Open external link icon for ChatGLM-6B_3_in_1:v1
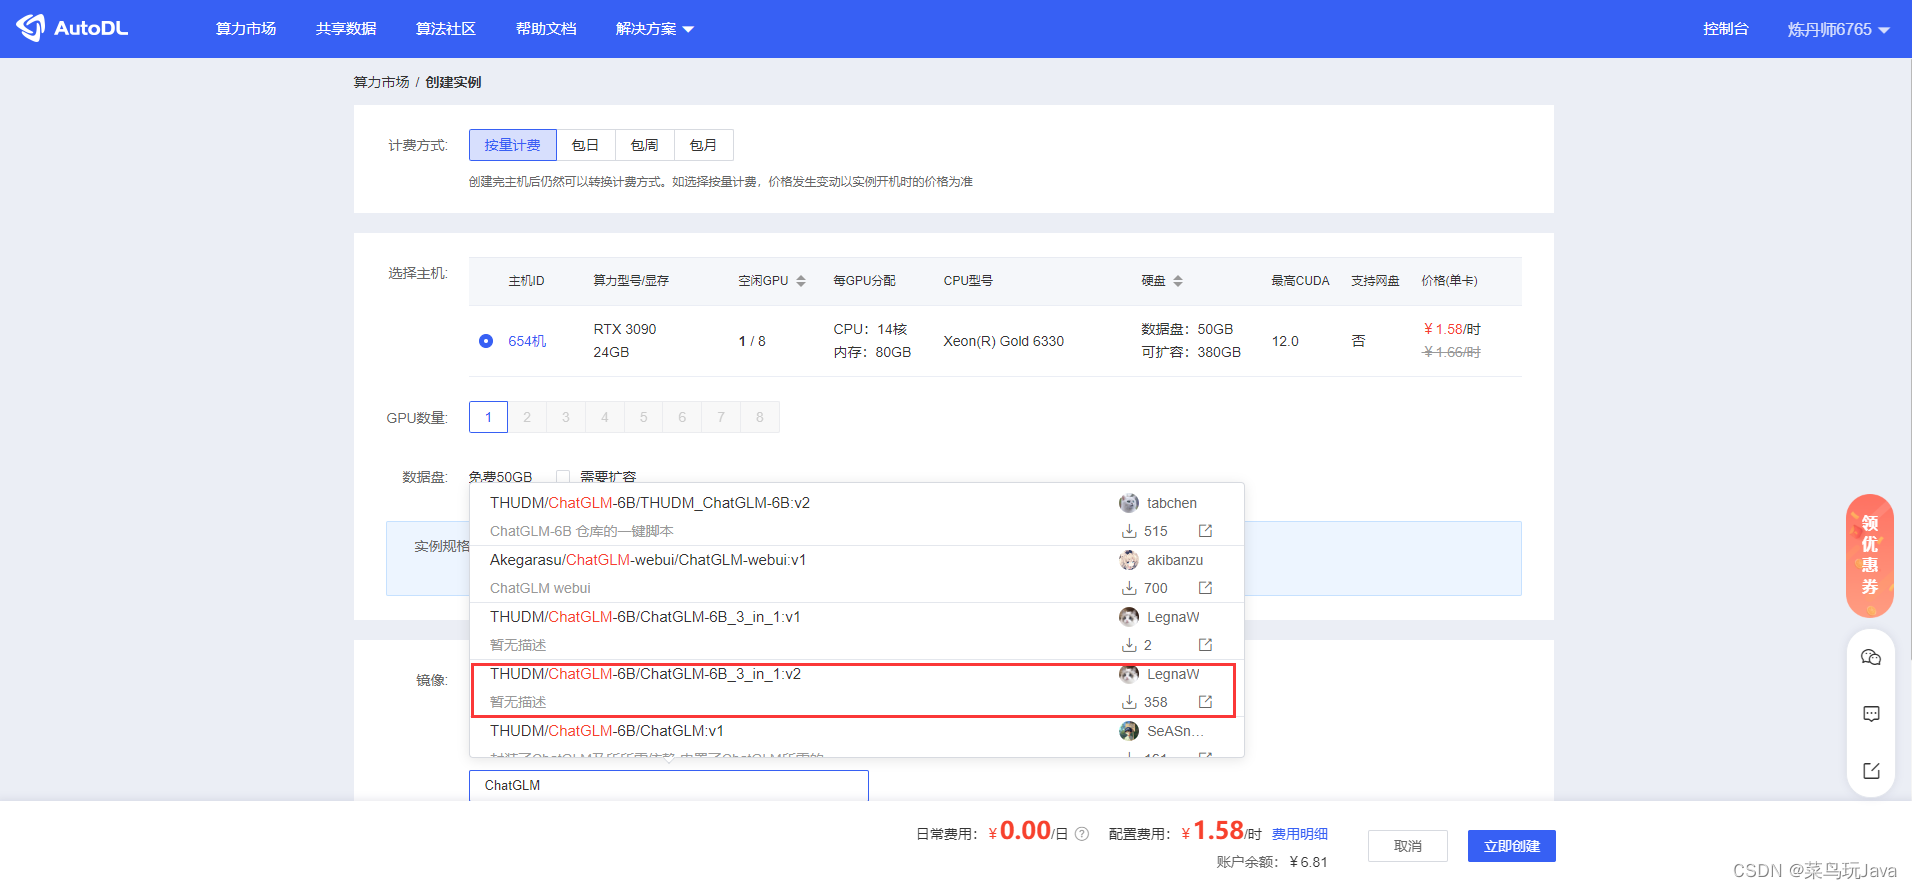Image resolution: width=1912 pixels, height=889 pixels. pyautogui.click(x=1205, y=645)
